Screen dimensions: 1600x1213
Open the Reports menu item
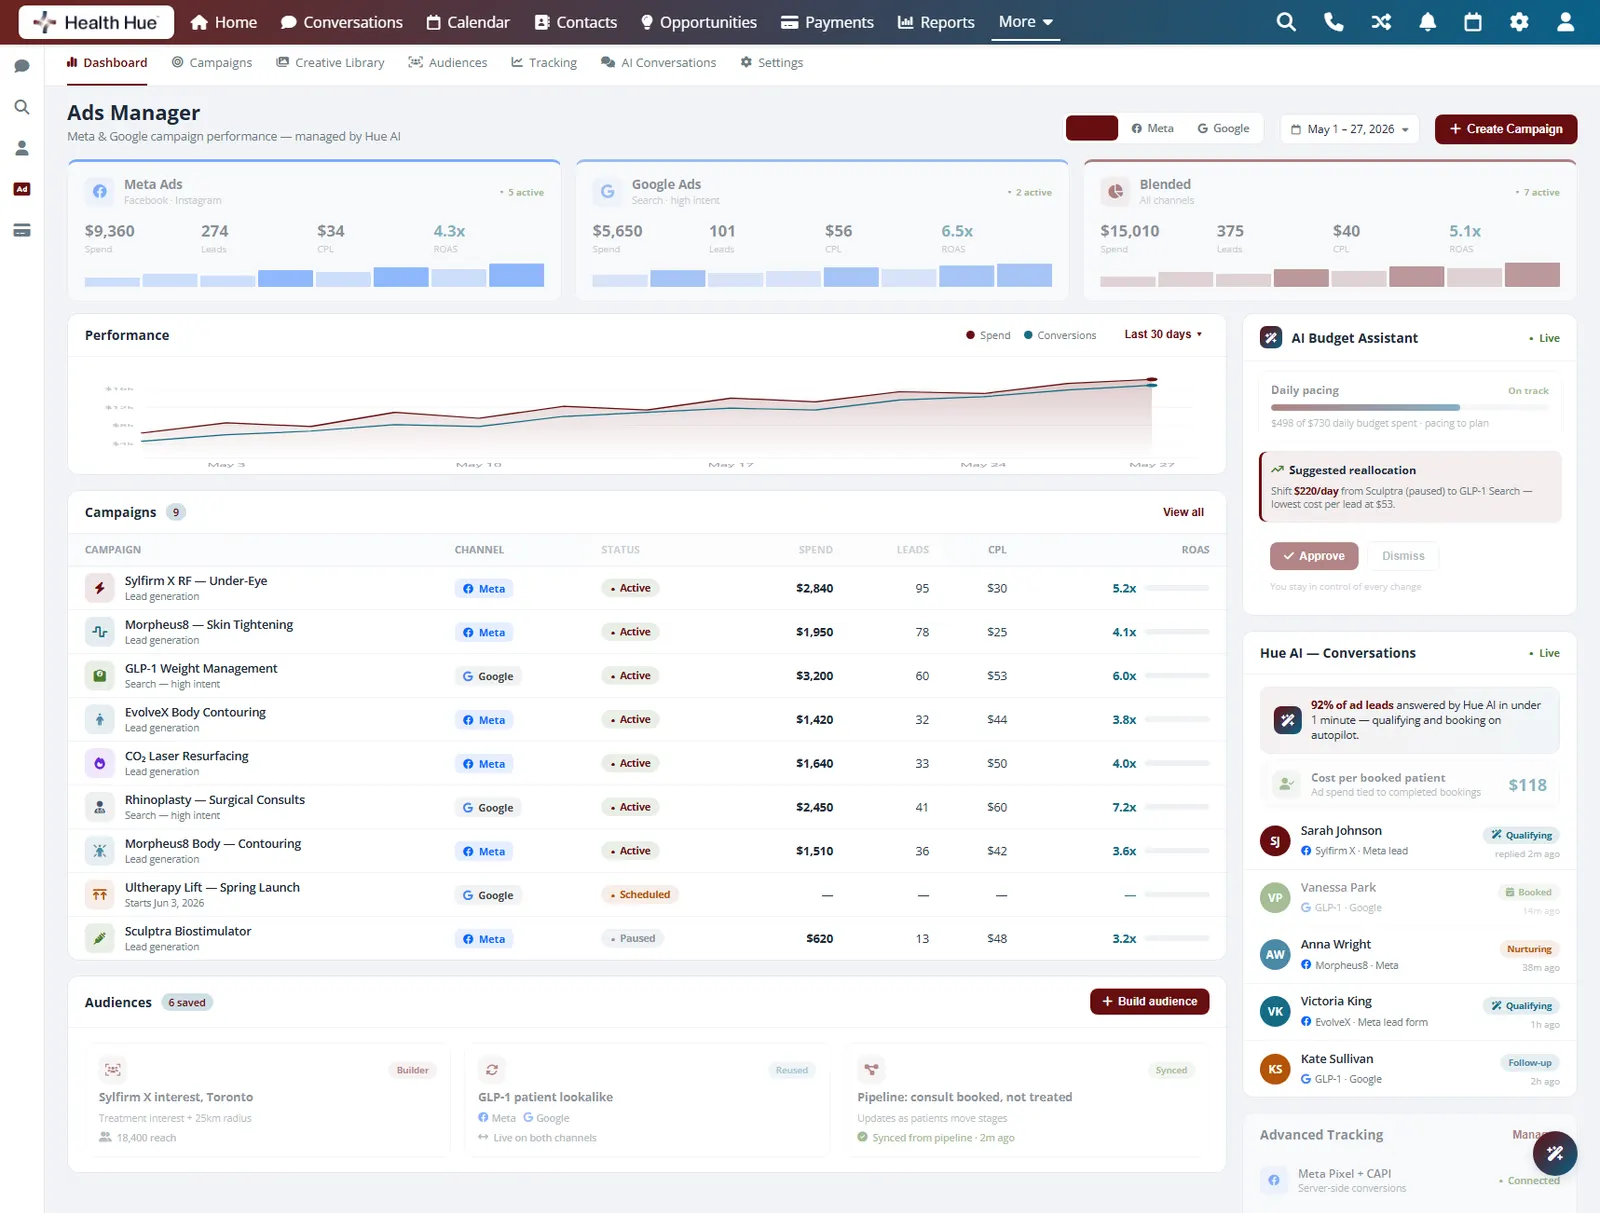936,22
